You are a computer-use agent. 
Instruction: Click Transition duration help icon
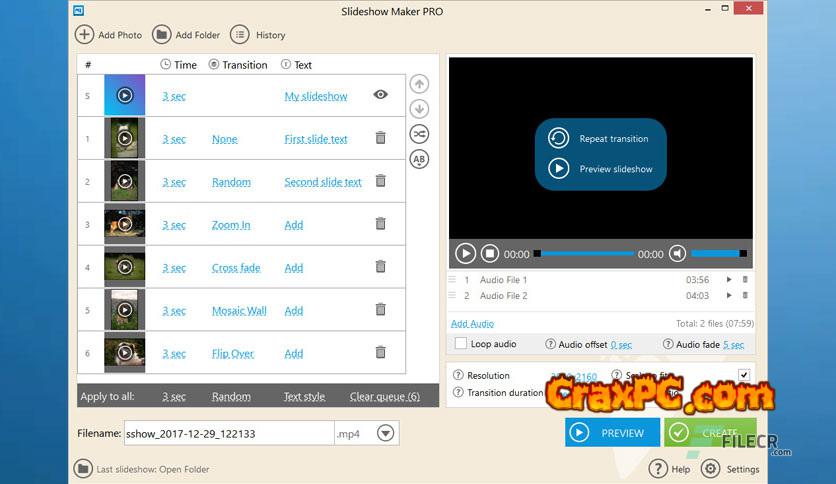pyautogui.click(x=458, y=392)
